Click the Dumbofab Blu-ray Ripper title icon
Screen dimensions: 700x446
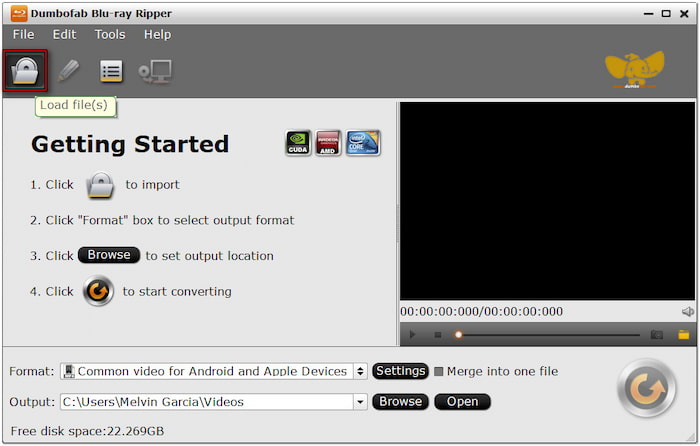coord(19,13)
